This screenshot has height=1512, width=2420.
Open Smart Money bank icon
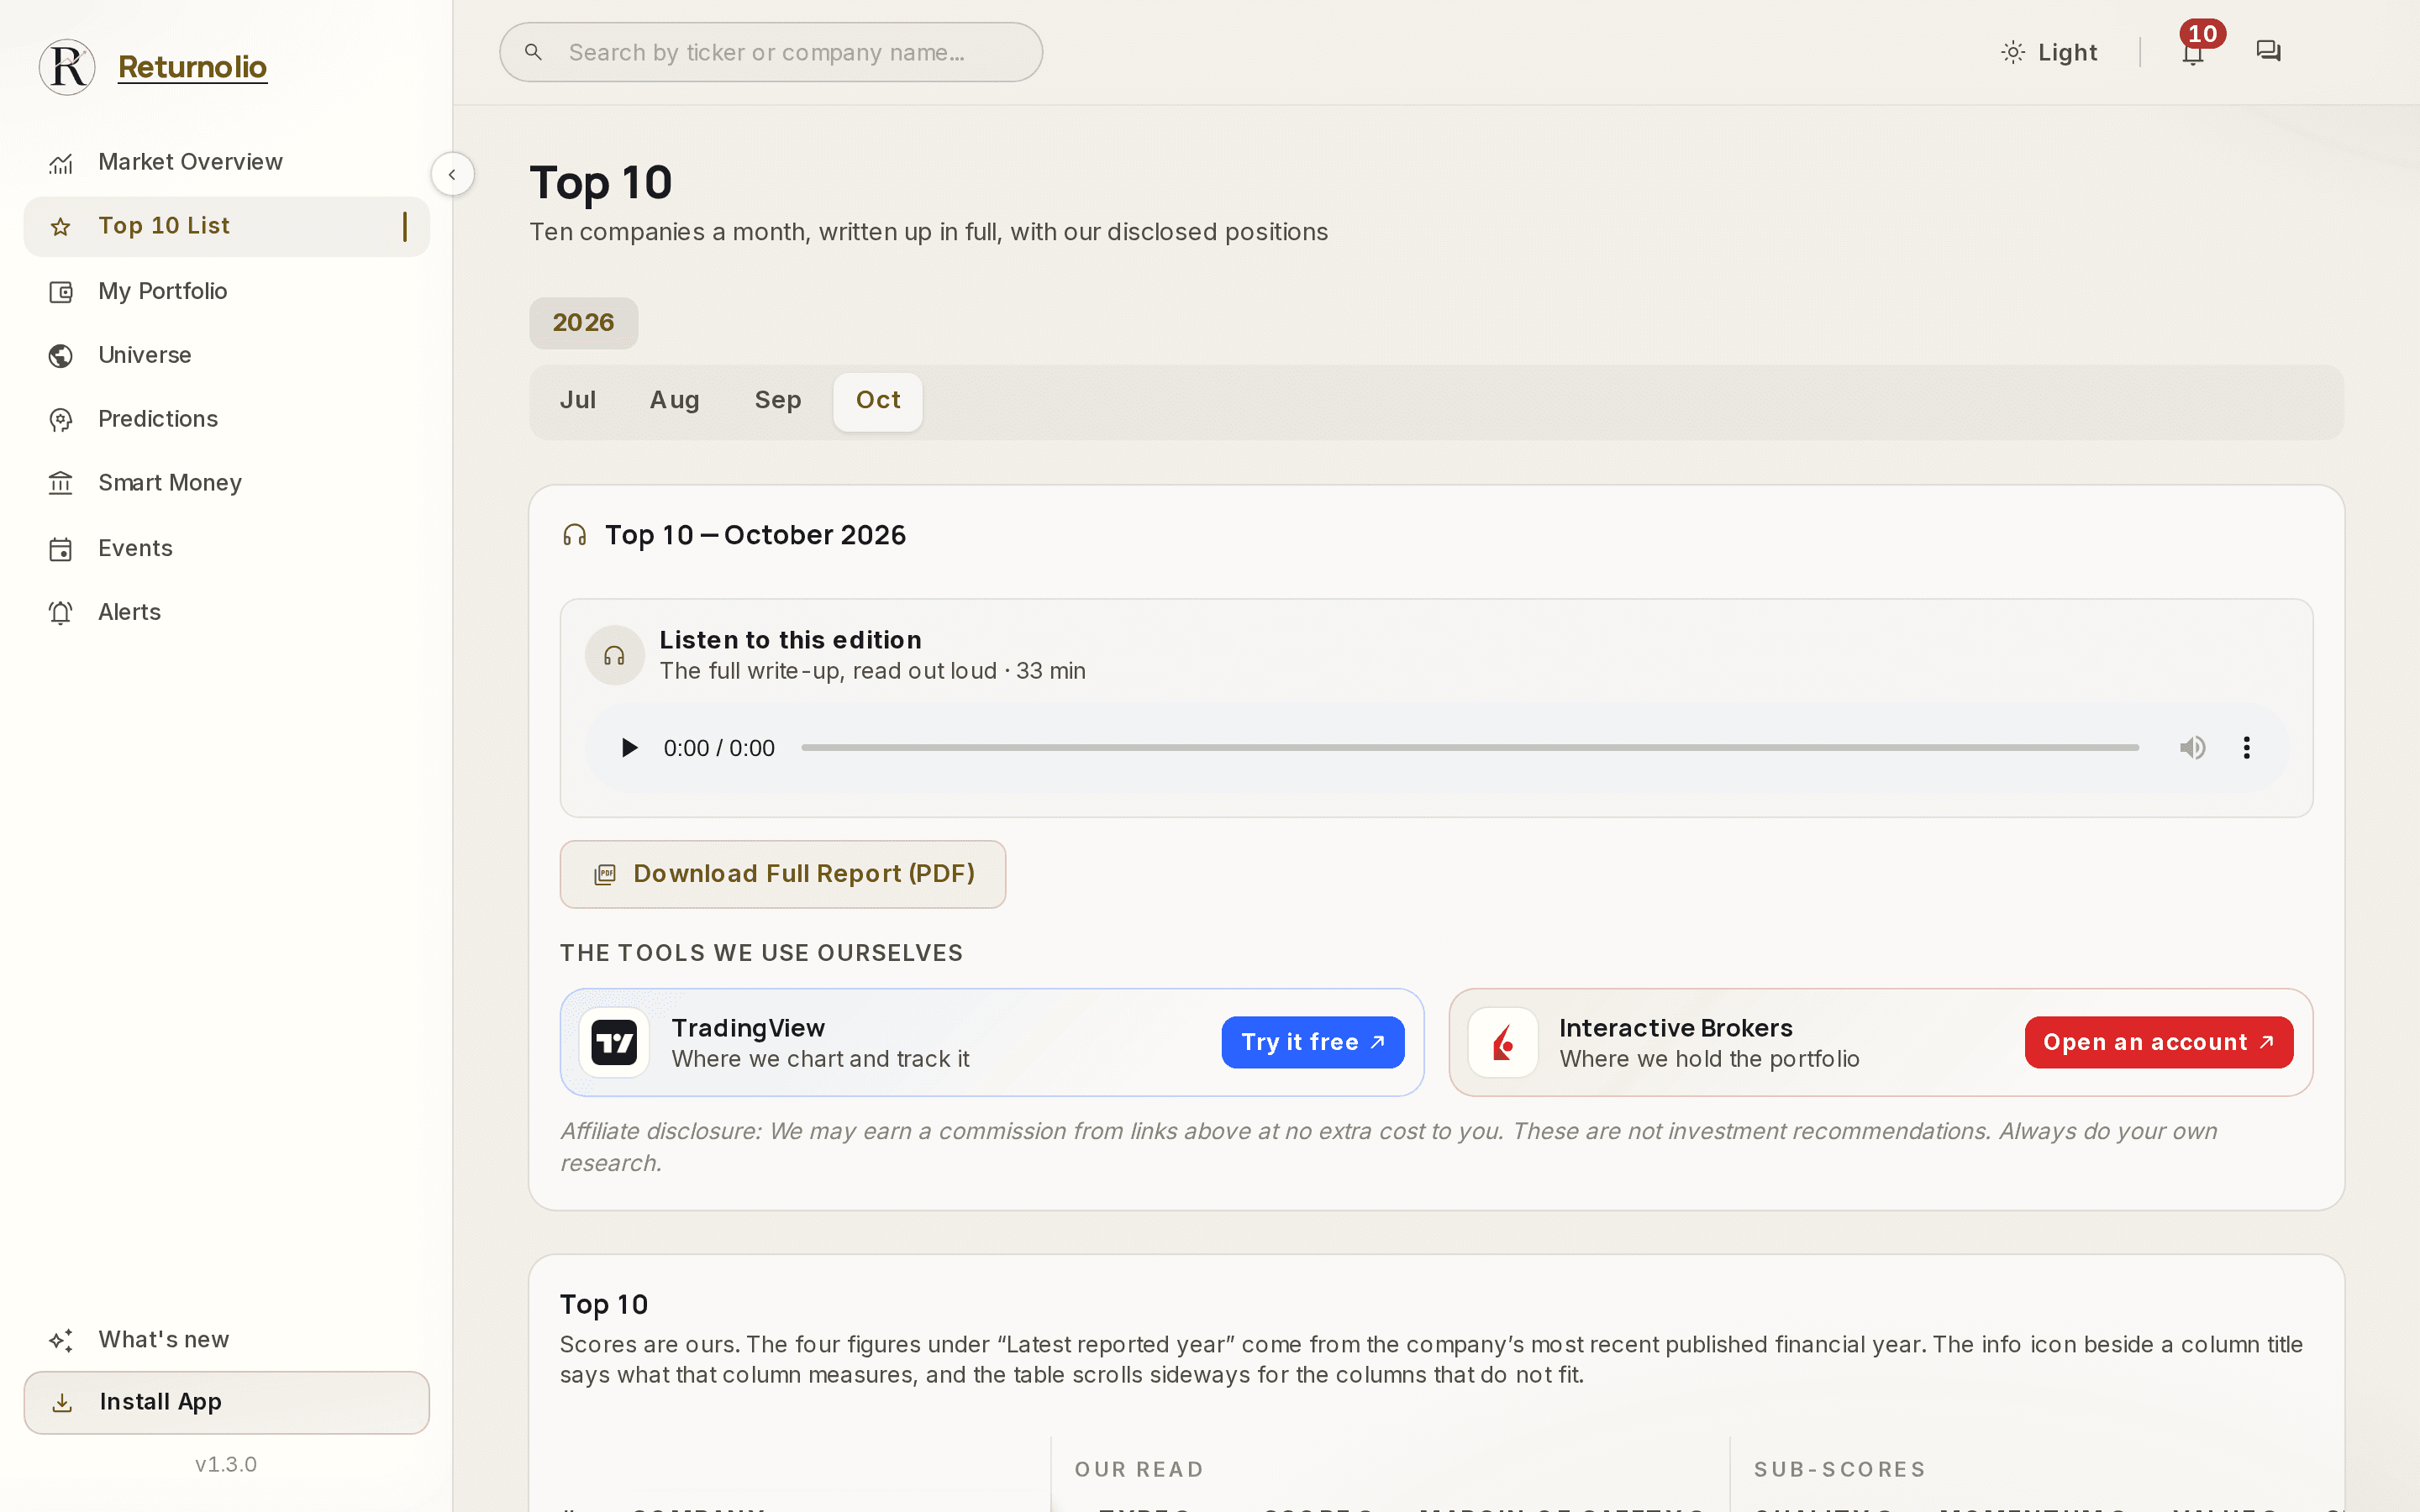pos(61,484)
